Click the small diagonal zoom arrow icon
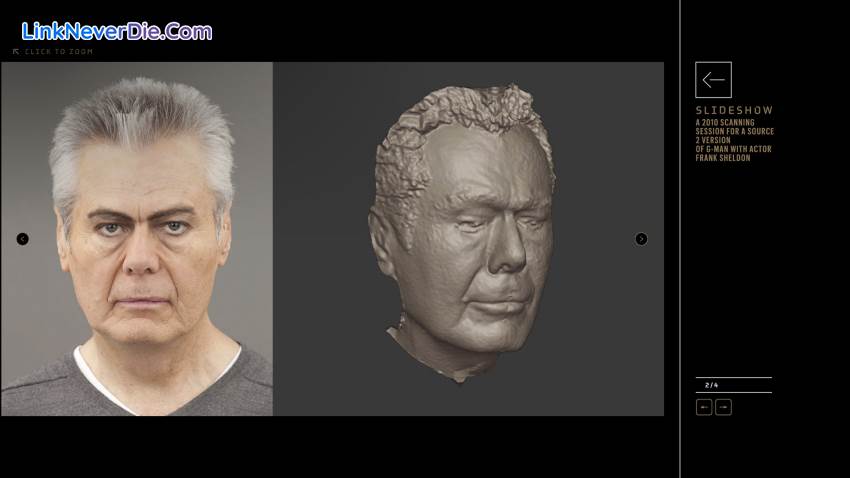 pyautogui.click(x=16, y=51)
